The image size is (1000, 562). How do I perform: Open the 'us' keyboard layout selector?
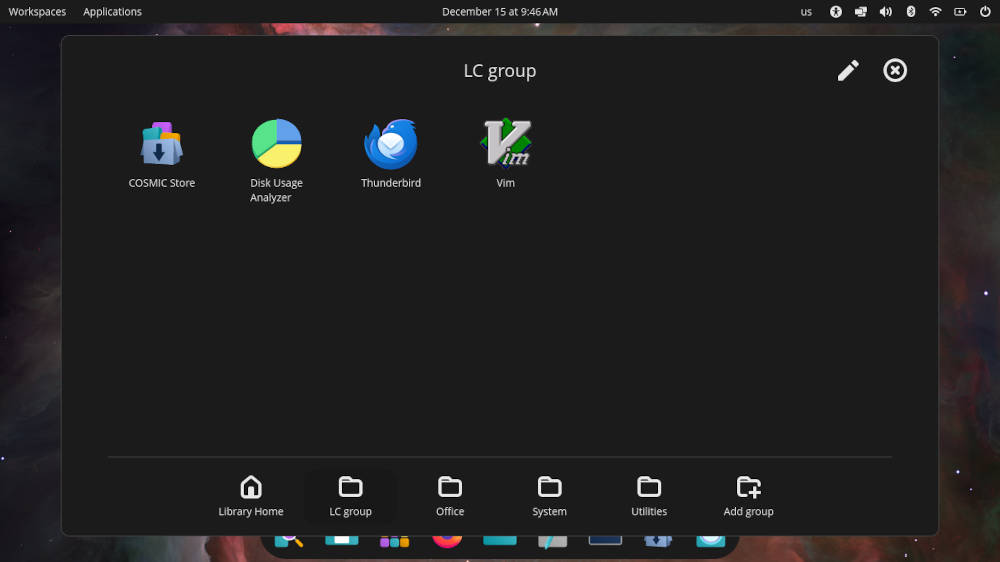pos(806,12)
